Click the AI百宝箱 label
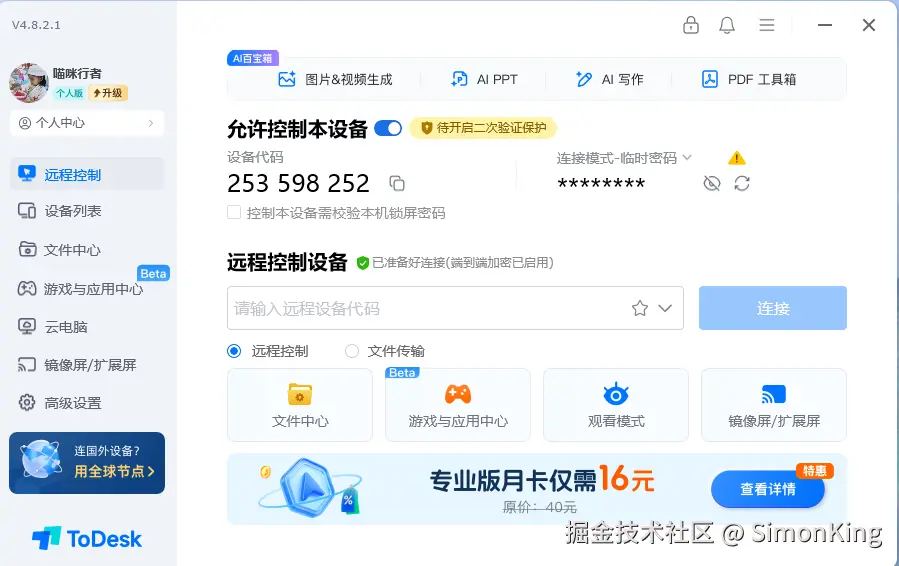Viewport: 899px width, 566px height. (x=253, y=58)
